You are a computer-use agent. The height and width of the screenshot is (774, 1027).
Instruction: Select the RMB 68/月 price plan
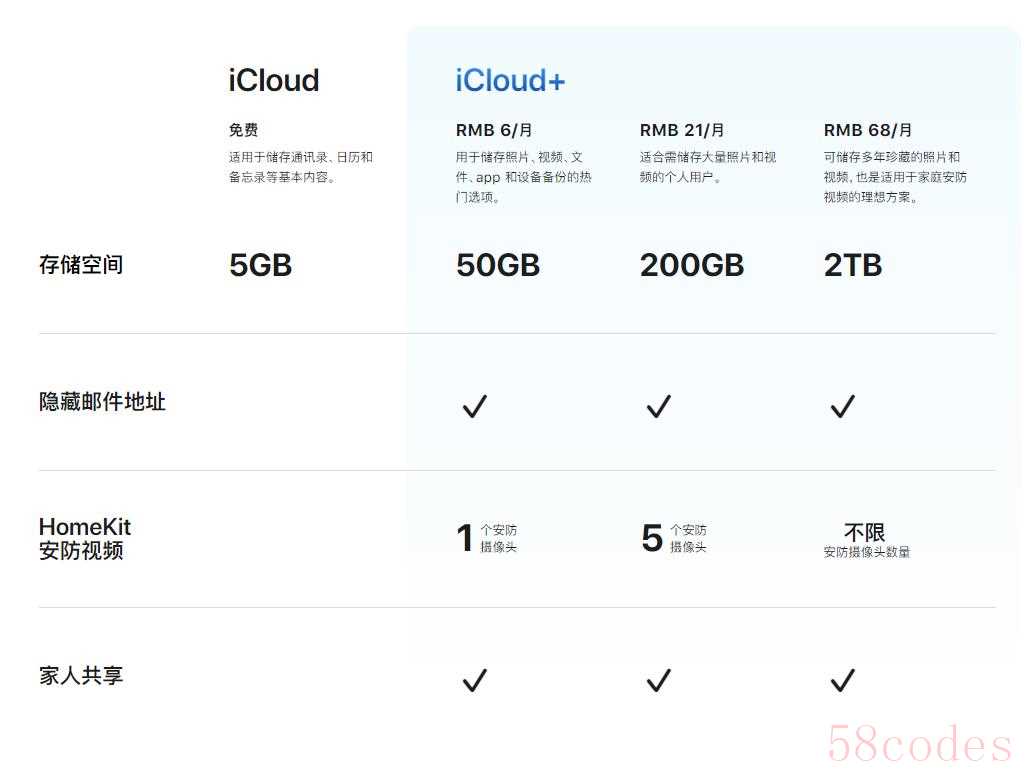click(x=868, y=130)
